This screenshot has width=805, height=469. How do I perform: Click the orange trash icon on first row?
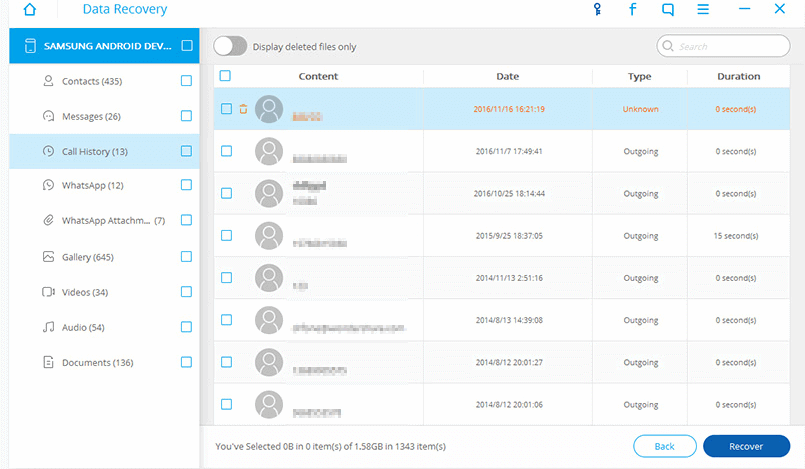coord(243,109)
